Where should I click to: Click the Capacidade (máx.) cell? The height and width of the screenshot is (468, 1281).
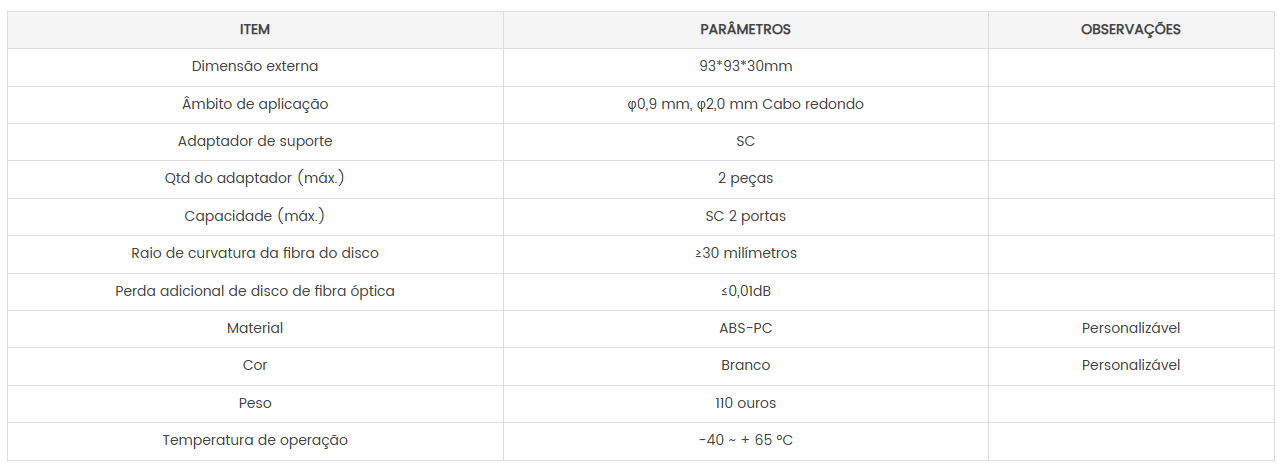pyautogui.click(x=255, y=216)
